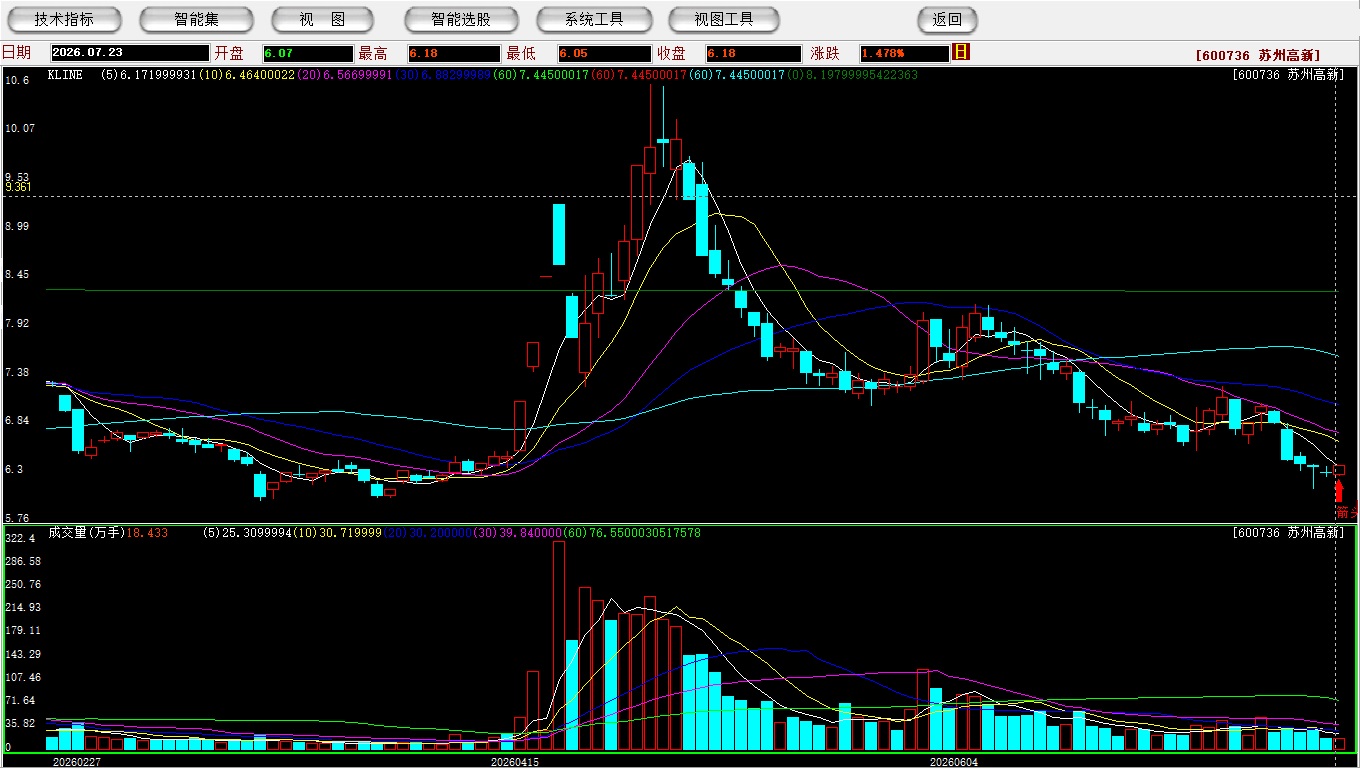Click the 20260415 date label on axis
1360x768 pixels.
pyautogui.click(x=515, y=762)
